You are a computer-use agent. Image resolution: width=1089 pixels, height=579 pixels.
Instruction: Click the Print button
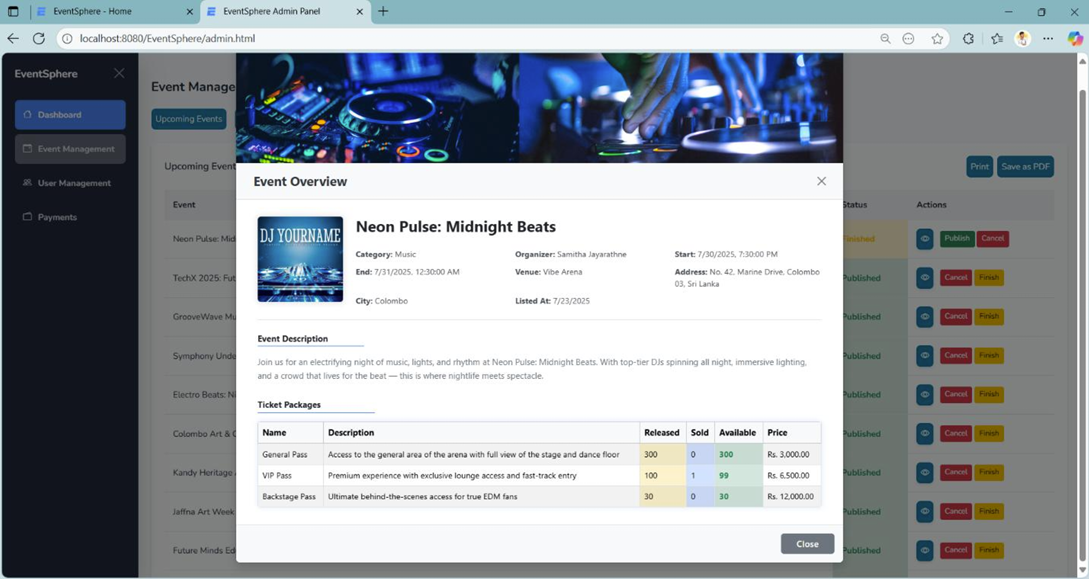click(x=979, y=167)
